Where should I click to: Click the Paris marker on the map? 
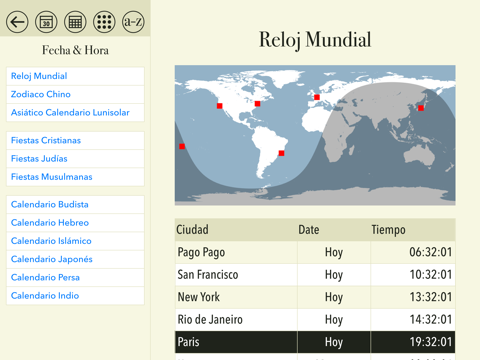click(x=317, y=97)
